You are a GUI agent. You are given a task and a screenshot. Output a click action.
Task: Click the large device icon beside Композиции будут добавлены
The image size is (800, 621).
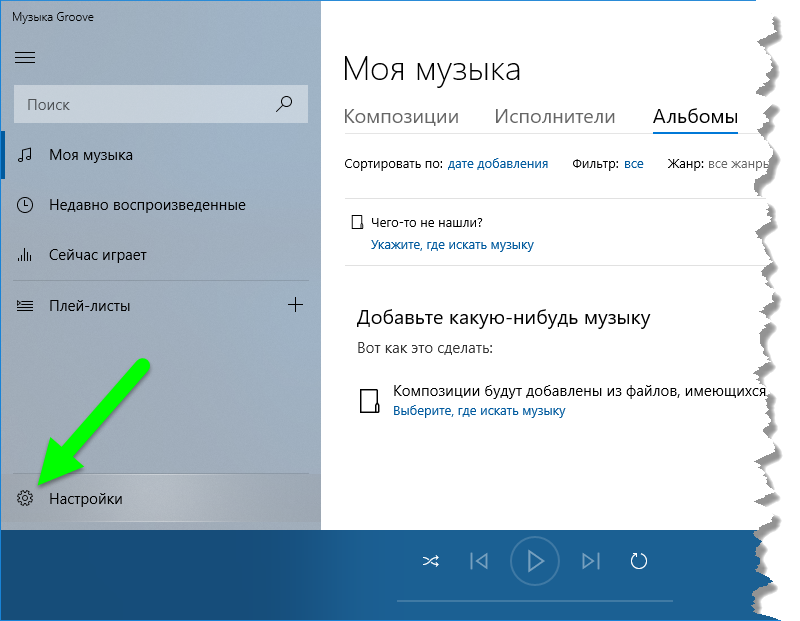[x=369, y=401]
